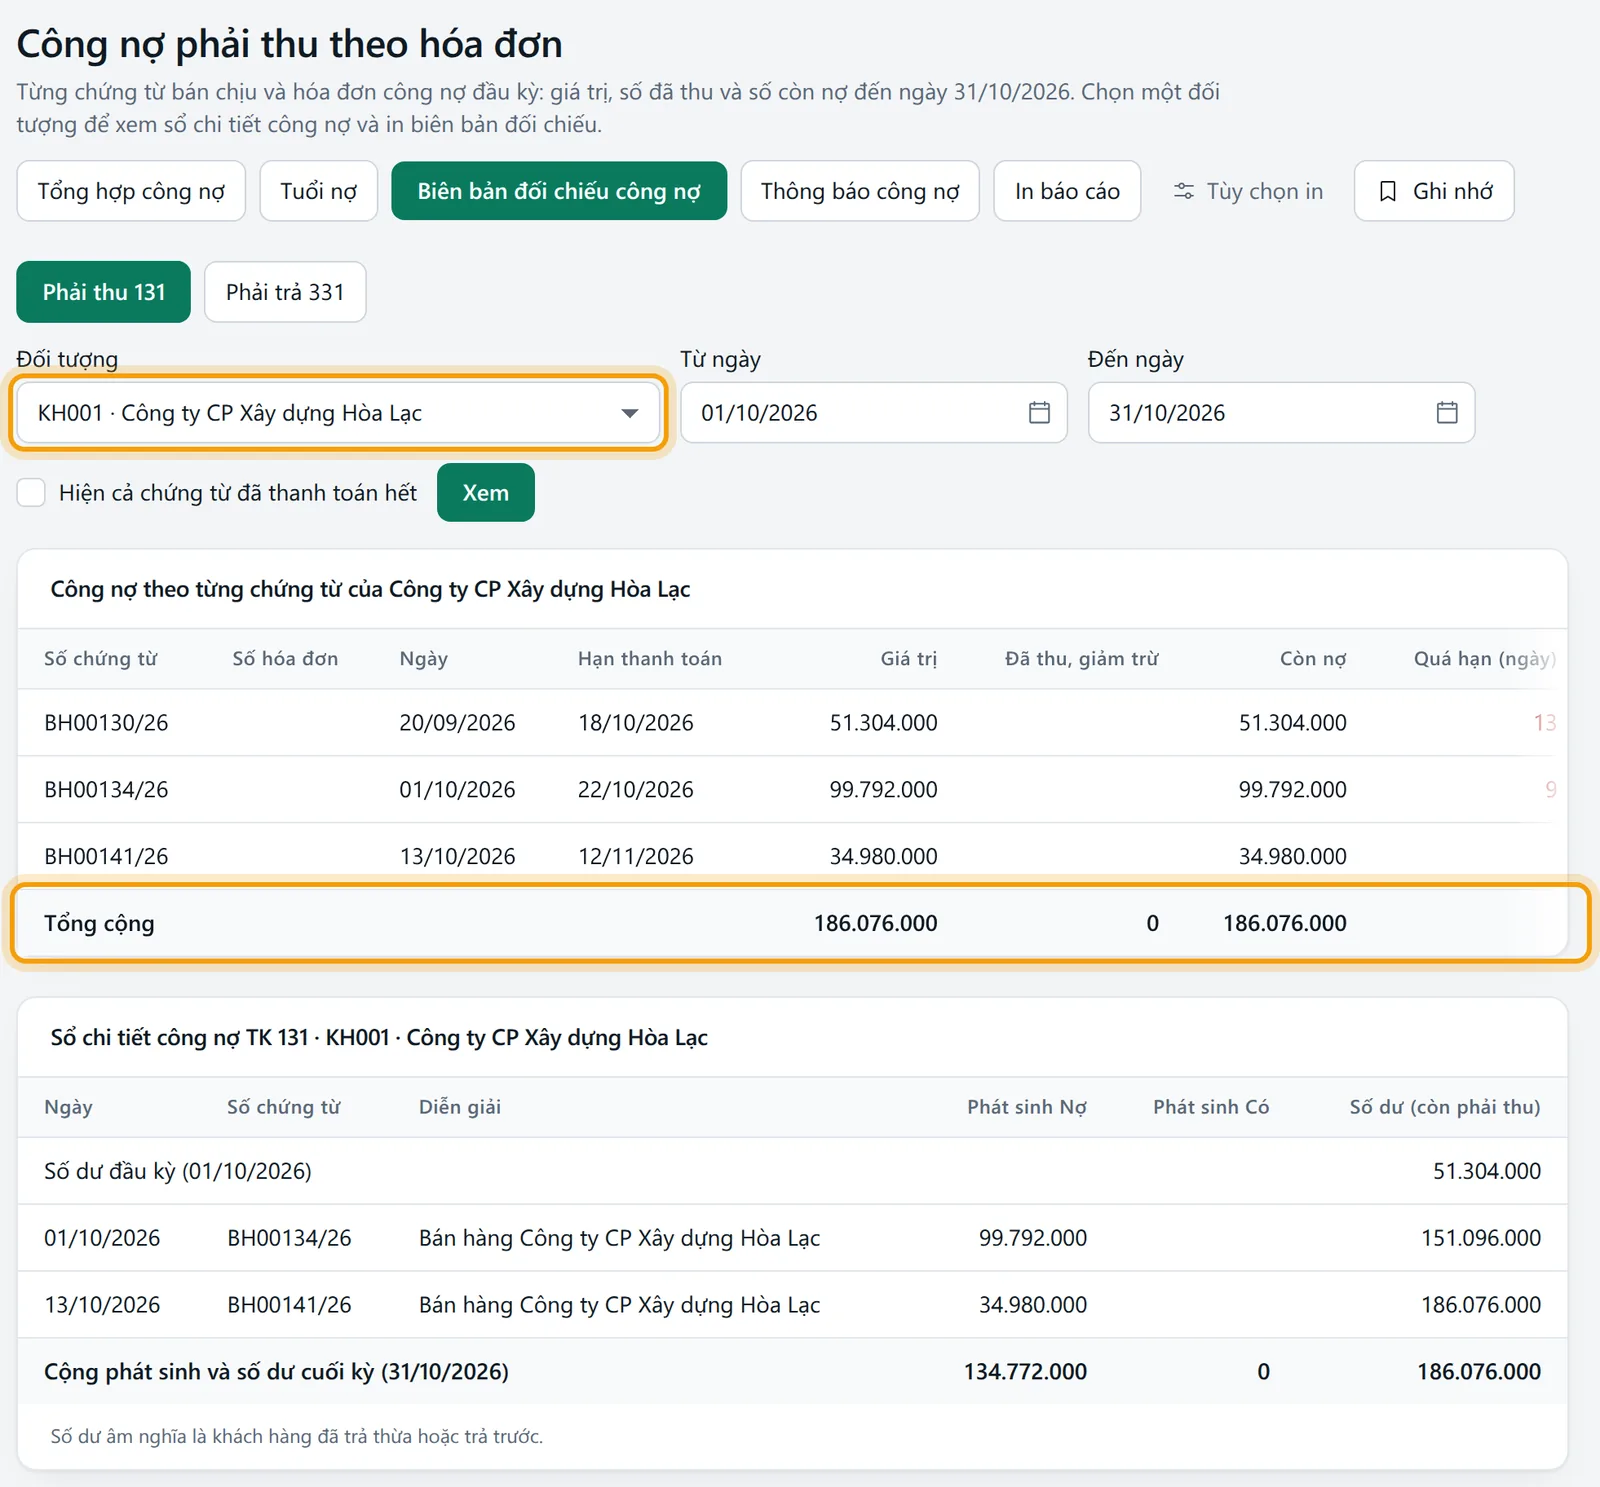This screenshot has height=1487, width=1600.
Task: Click the Xem button
Action: click(x=486, y=492)
